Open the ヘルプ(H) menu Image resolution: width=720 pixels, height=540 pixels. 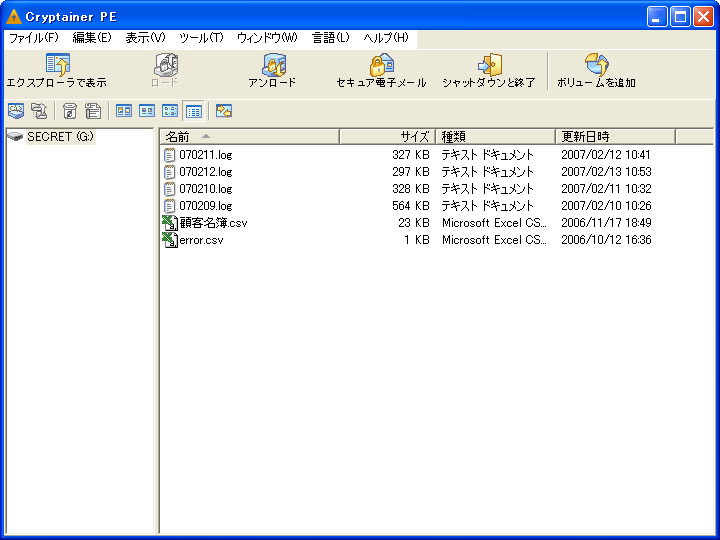tap(386, 38)
